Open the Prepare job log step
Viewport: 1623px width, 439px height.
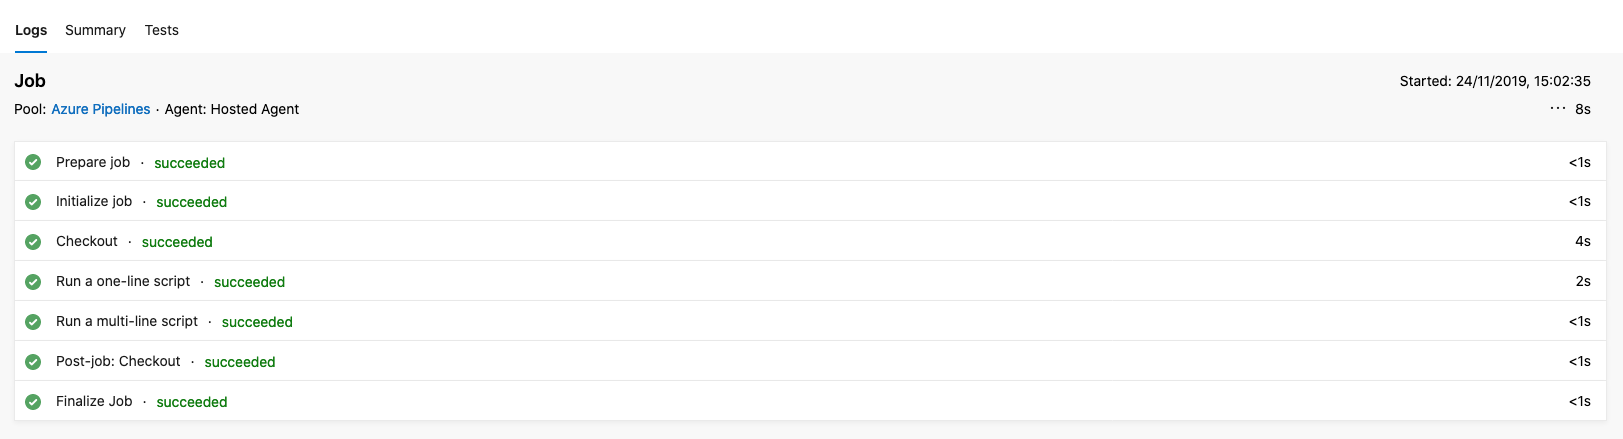[x=93, y=162]
